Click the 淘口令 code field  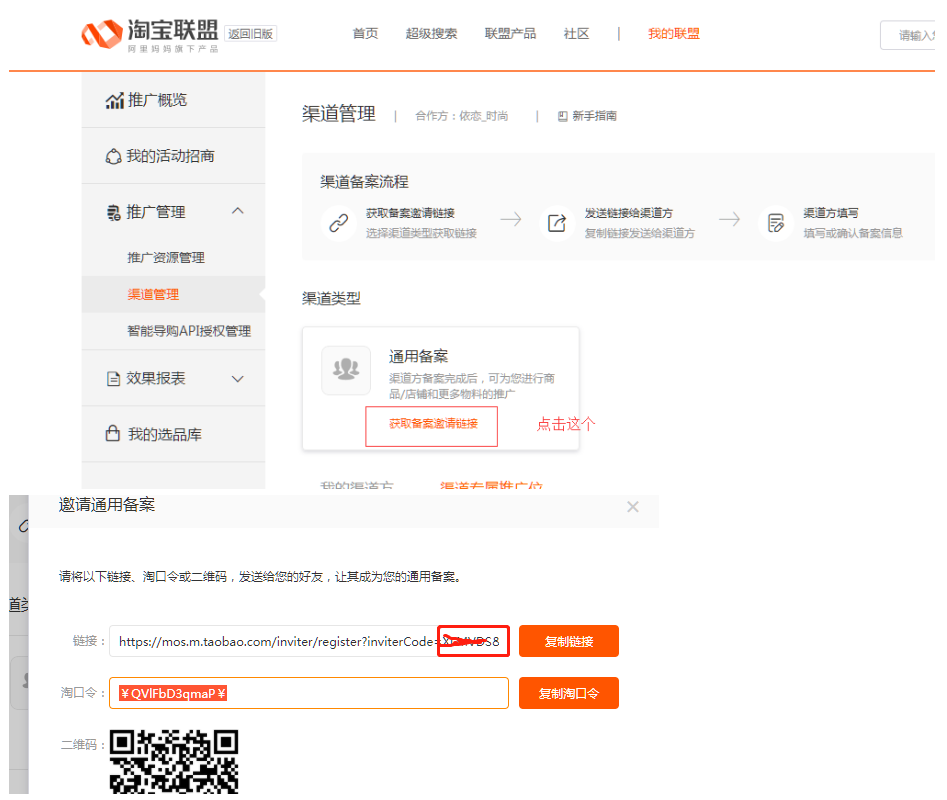(309, 693)
